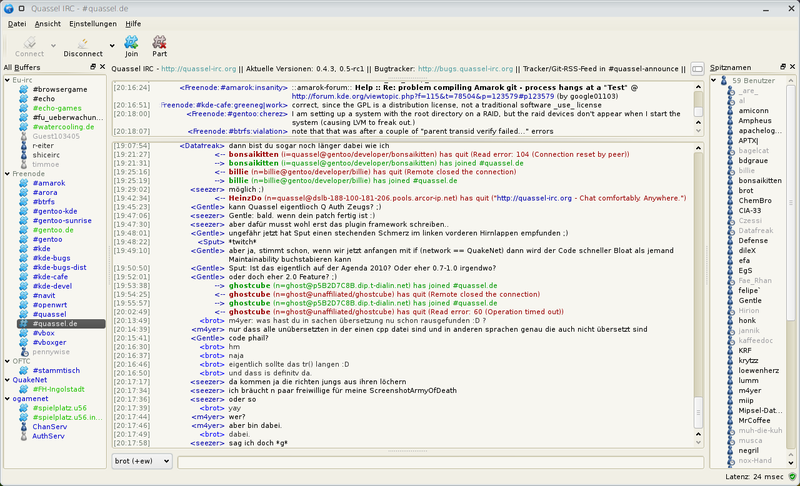This screenshot has height=486, width=800.
Task: Select user Gentle in nick list
Action: tap(749, 300)
